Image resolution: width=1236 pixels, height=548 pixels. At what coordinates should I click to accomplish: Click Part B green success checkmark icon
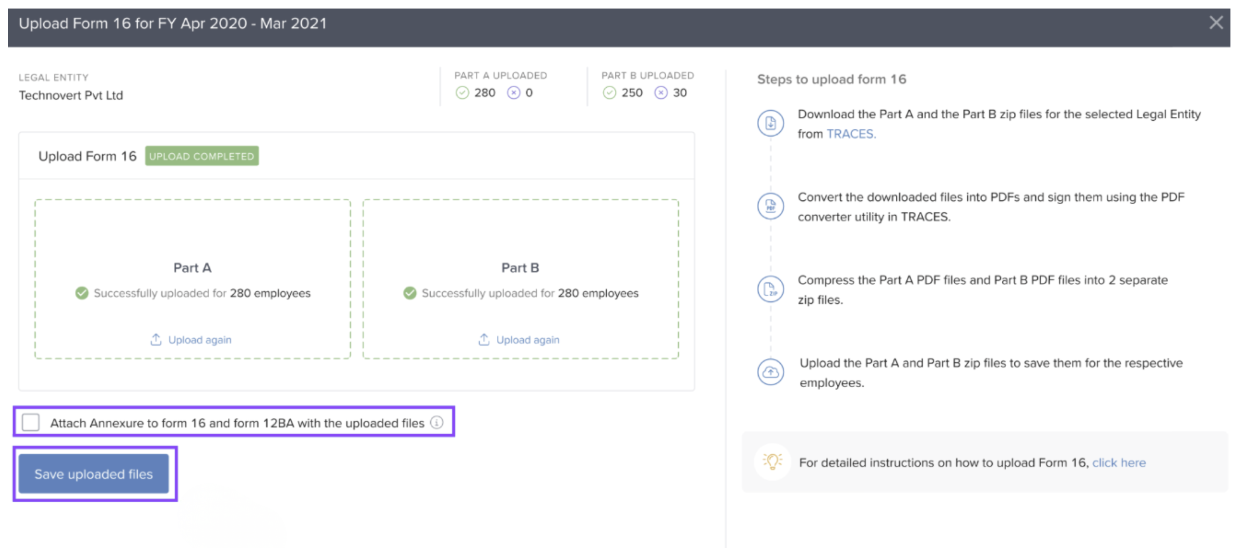(x=410, y=294)
